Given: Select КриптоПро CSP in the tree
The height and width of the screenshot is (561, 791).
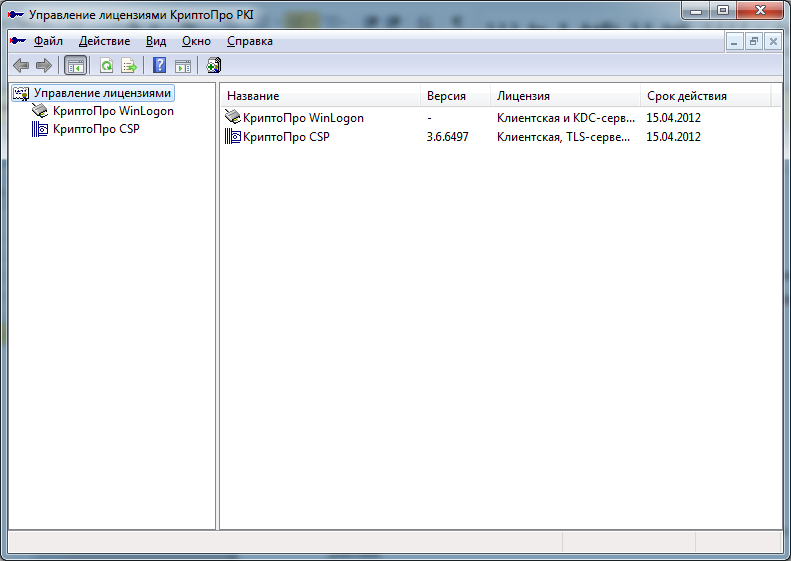Looking at the screenshot, I should tap(95, 129).
